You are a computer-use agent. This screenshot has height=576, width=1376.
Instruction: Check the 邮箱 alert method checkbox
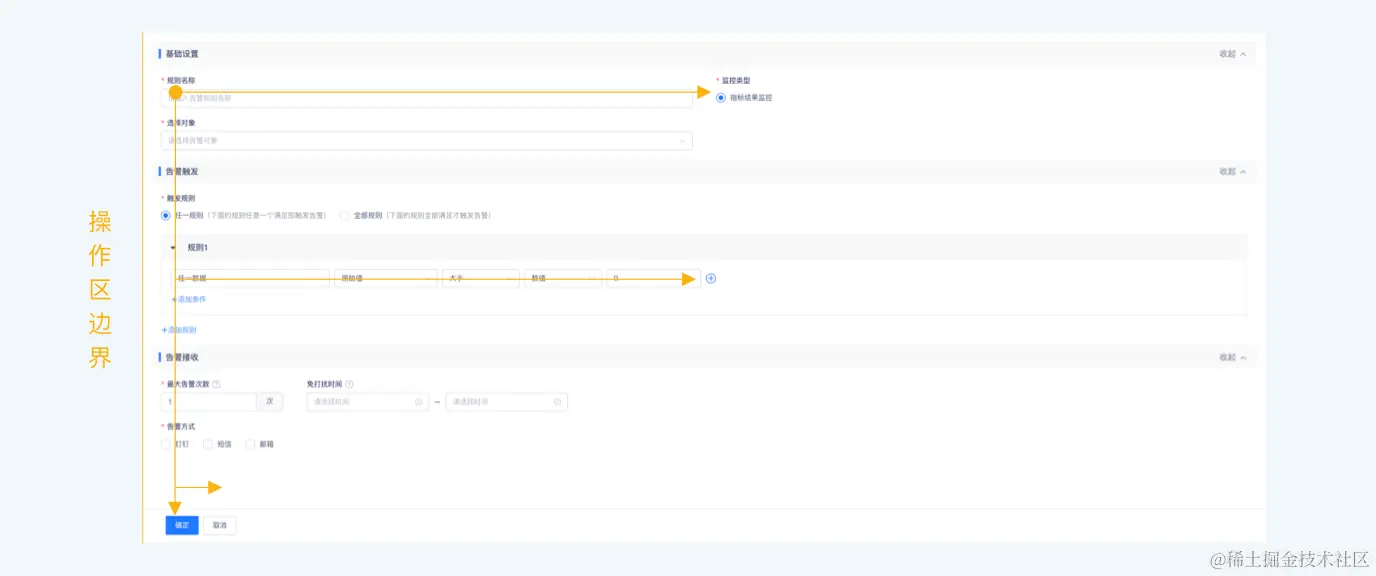(250, 444)
